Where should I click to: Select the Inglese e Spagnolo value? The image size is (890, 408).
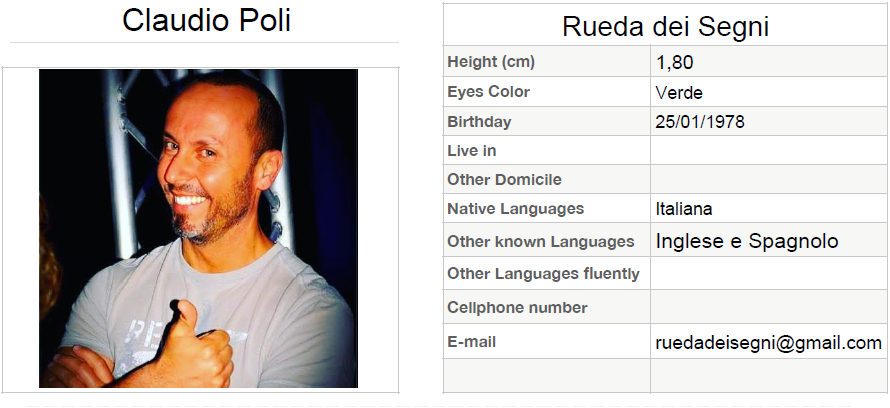click(x=747, y=241)
